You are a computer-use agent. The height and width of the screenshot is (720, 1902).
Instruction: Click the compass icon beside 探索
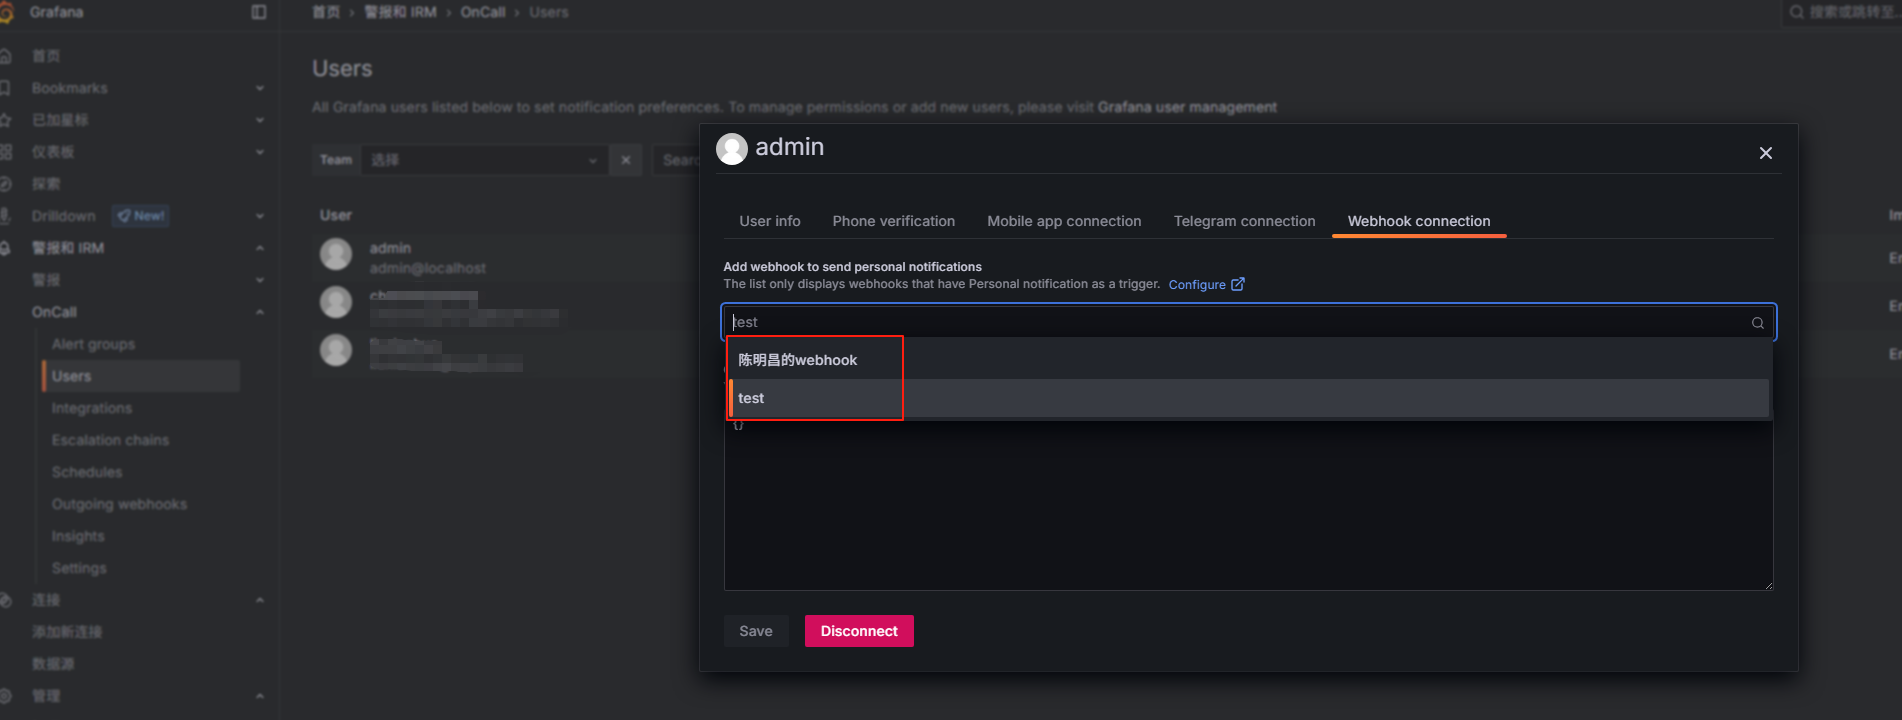point(5,184)
